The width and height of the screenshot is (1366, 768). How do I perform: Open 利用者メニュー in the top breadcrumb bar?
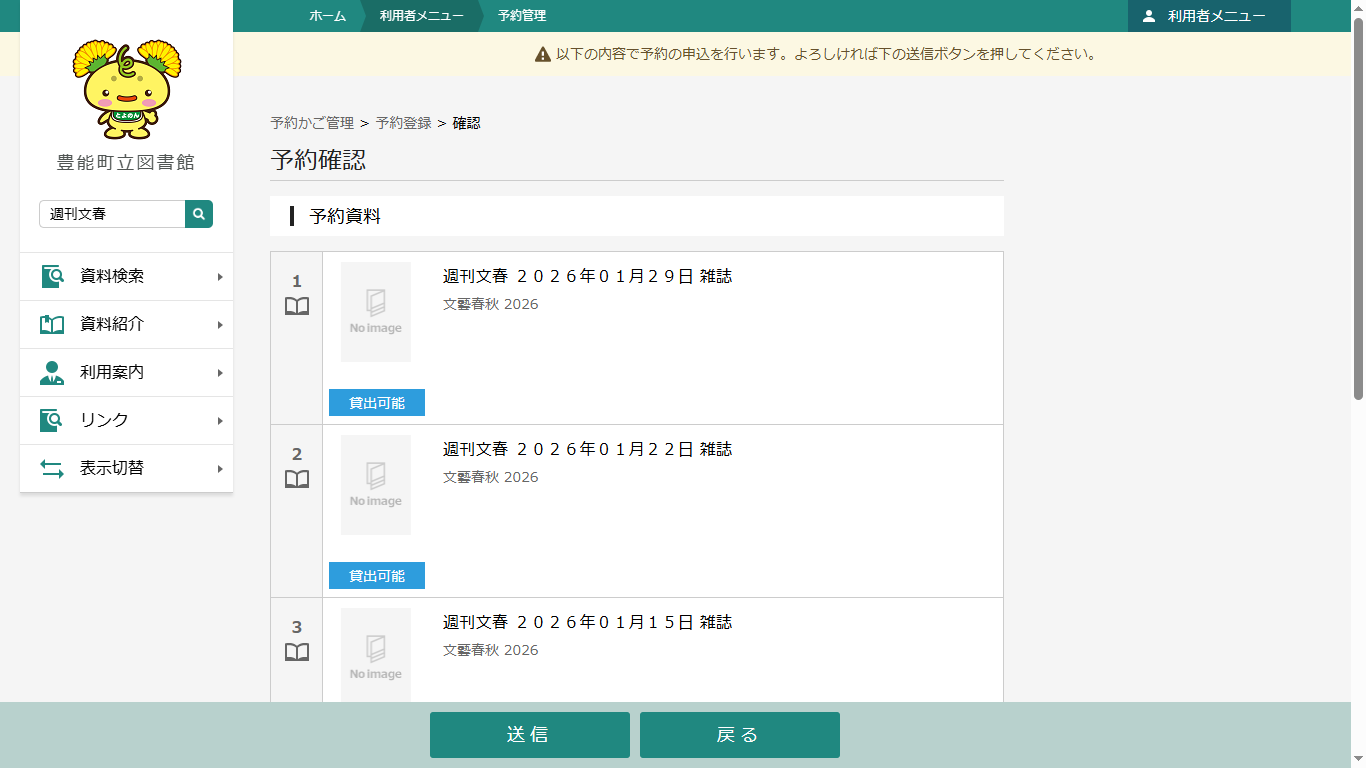click(x=422, y=16)
